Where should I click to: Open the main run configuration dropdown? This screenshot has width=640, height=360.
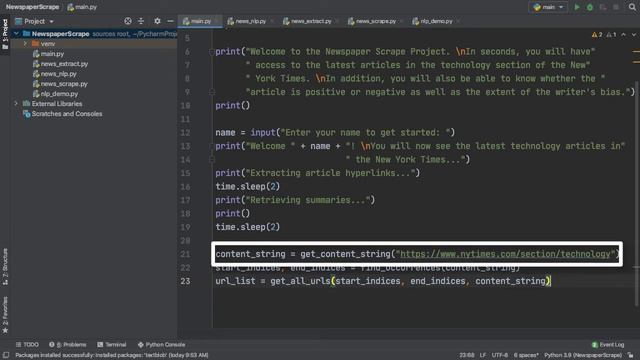[548, 7]
